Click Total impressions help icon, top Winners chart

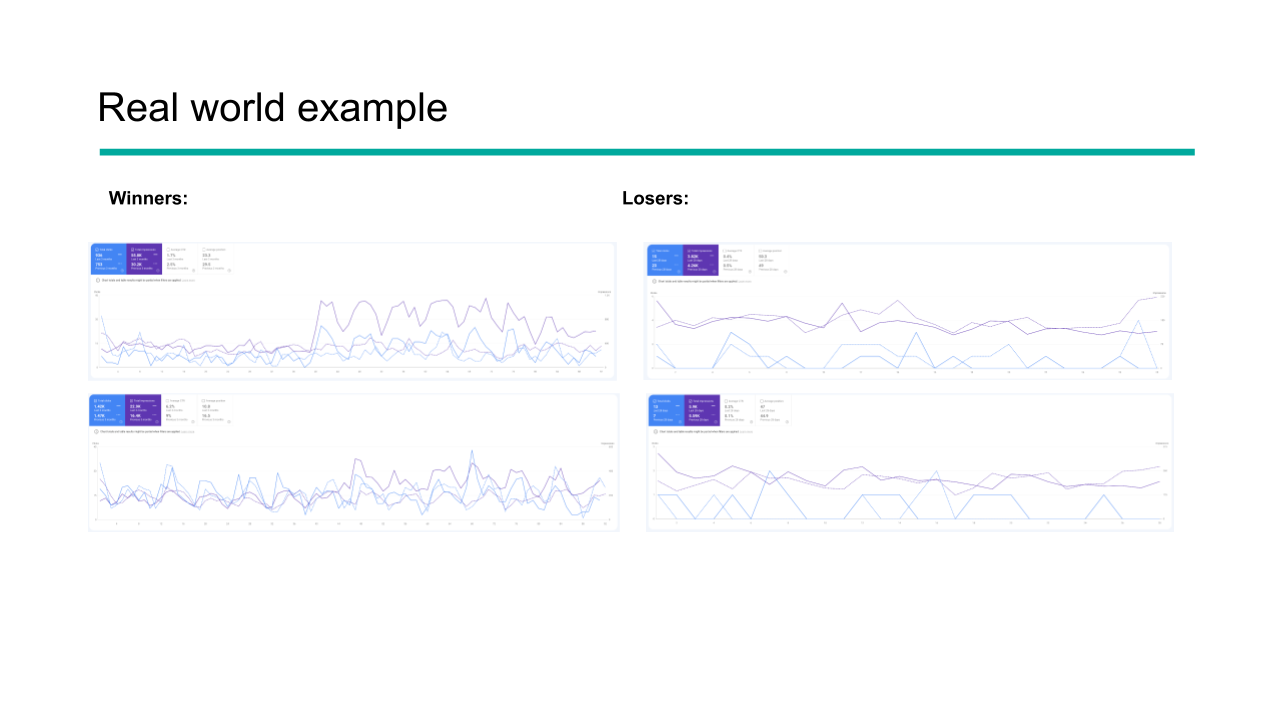(158, 270)
